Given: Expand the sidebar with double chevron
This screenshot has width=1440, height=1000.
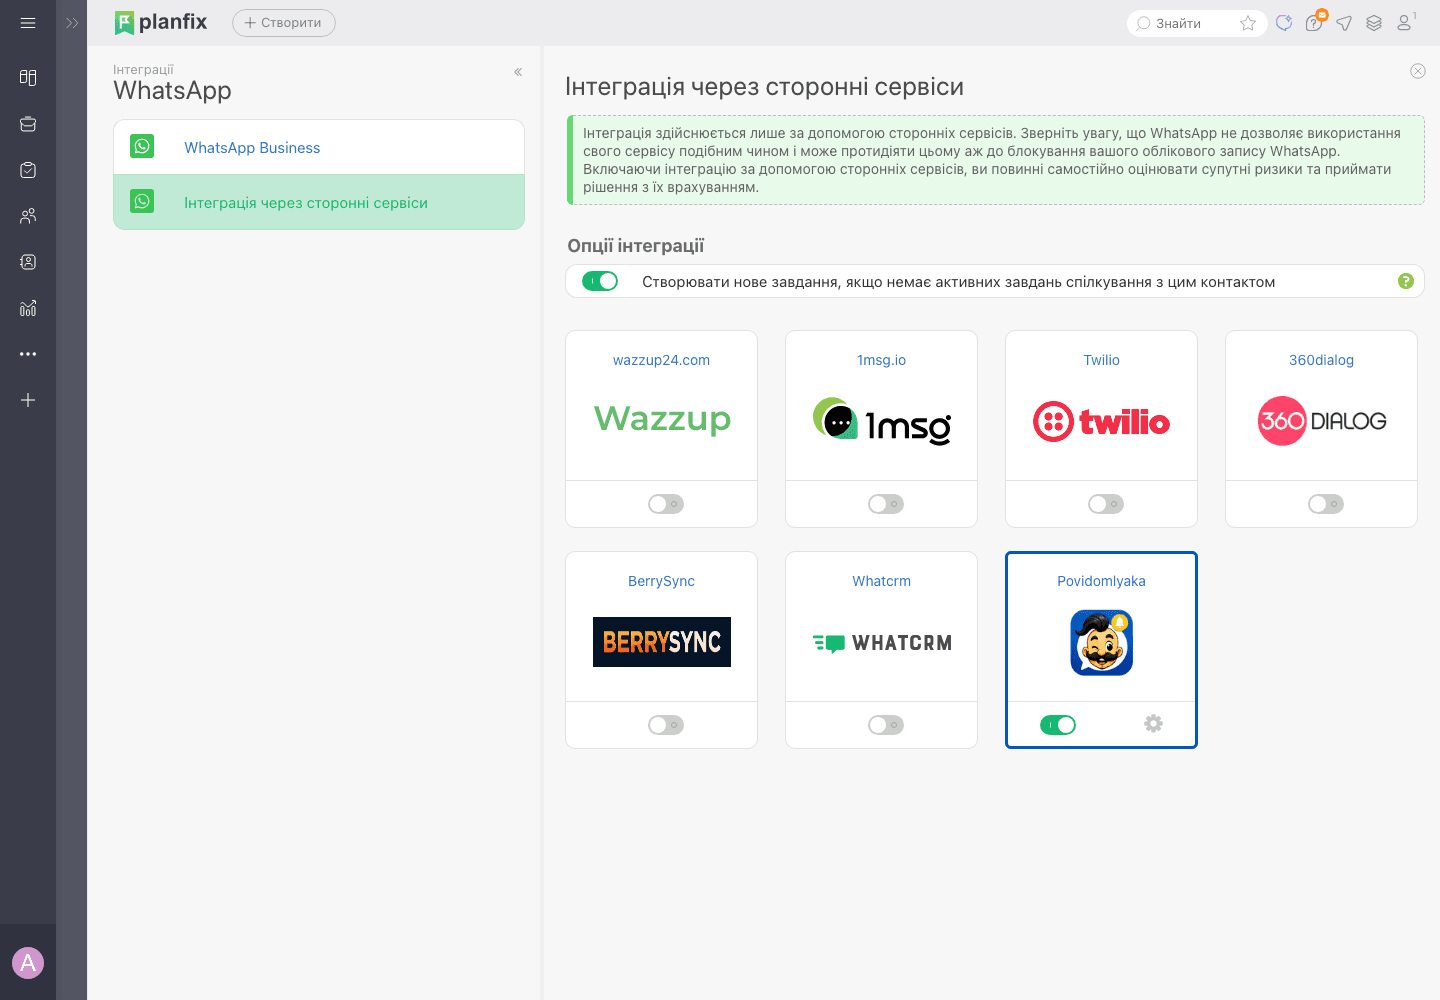Looking at the screenshot, I should point(72,23).
